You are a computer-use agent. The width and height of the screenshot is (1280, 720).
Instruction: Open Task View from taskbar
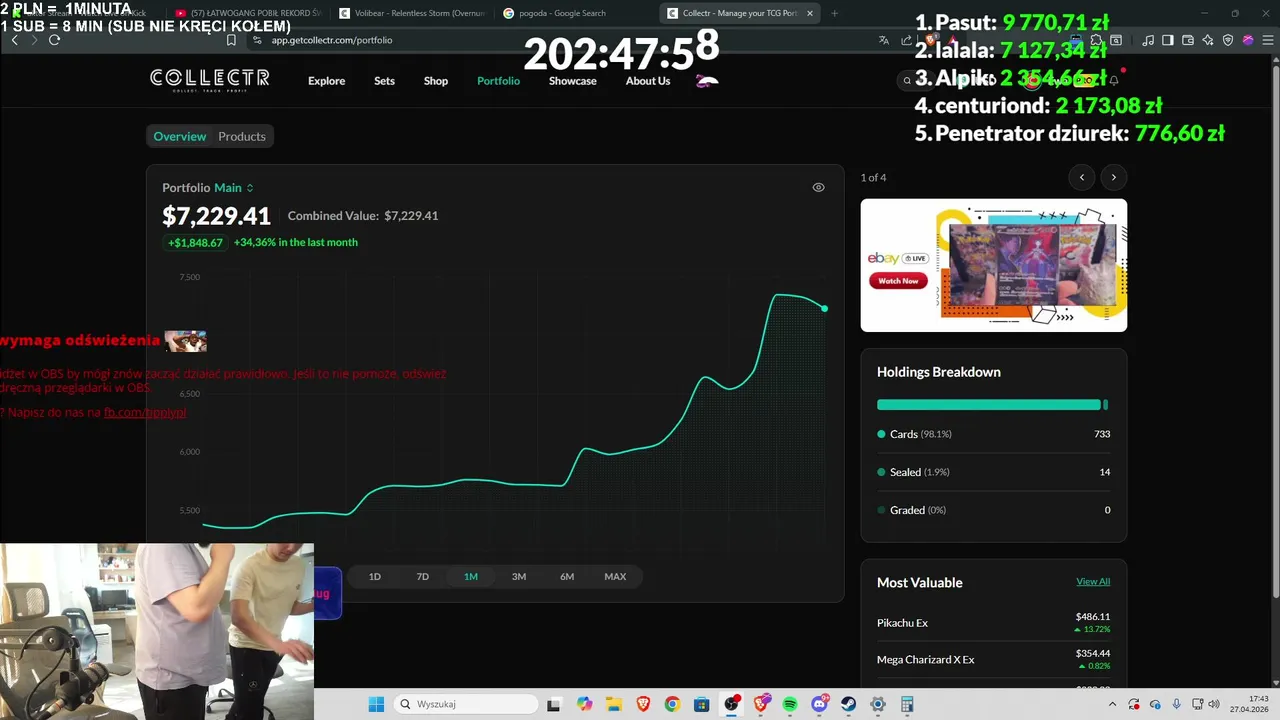(x=554, y=704)
